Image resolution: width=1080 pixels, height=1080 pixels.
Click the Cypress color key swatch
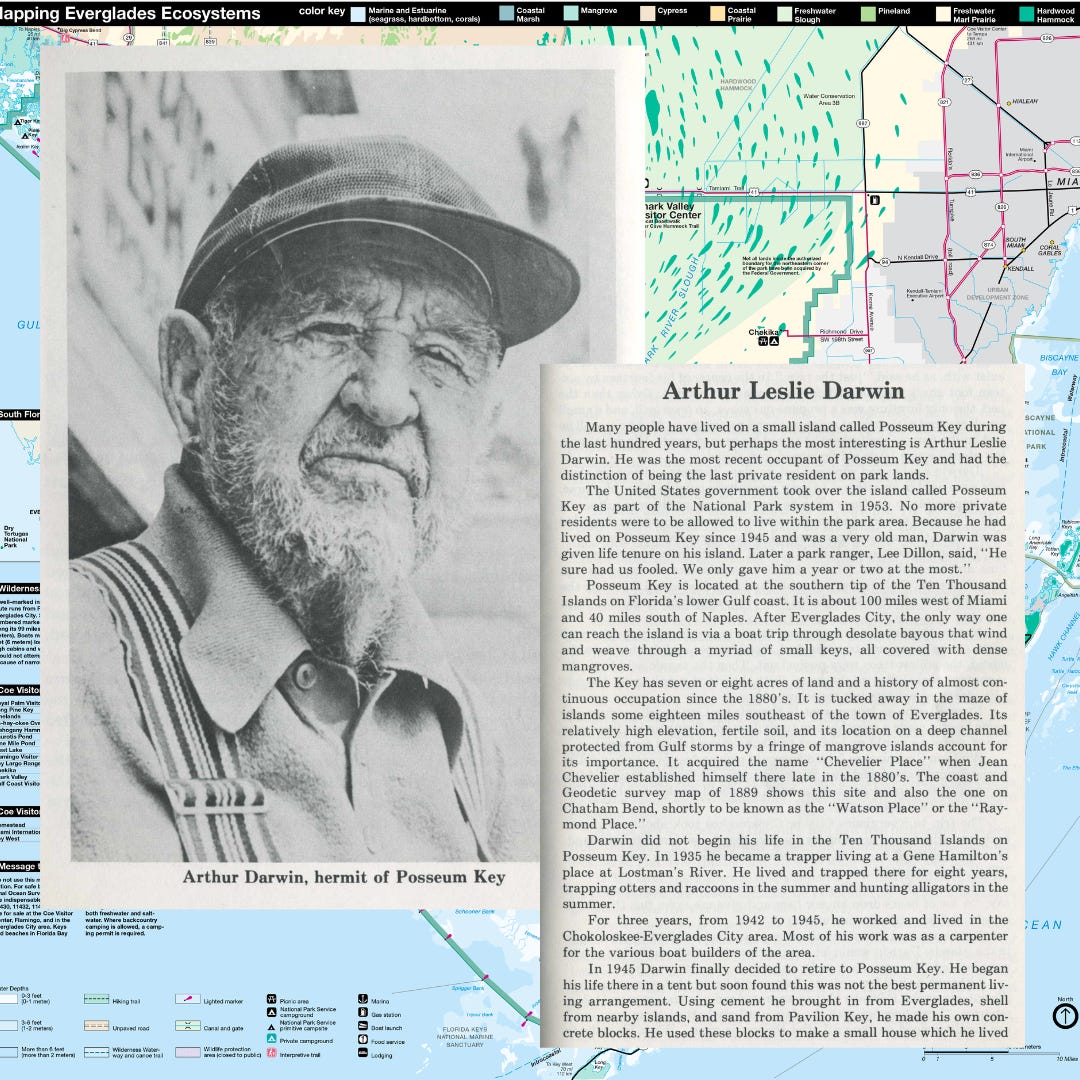coord(647,14)
